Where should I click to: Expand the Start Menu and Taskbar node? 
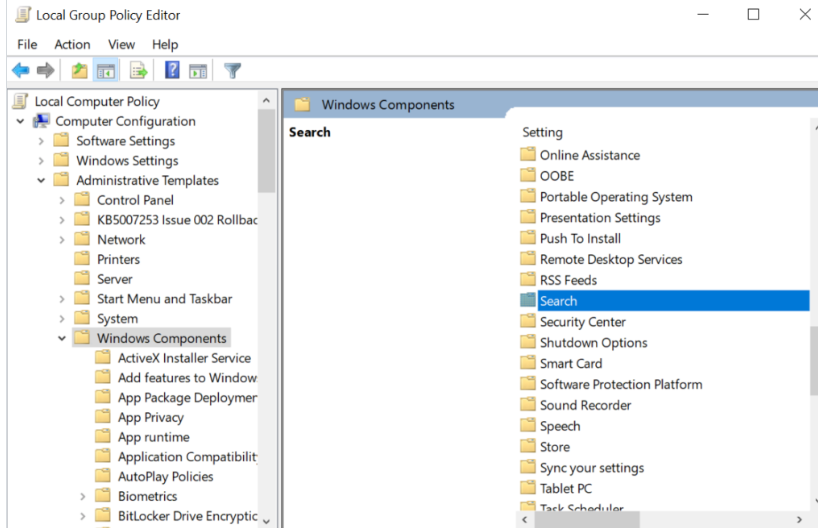click(x=62, y=299)
